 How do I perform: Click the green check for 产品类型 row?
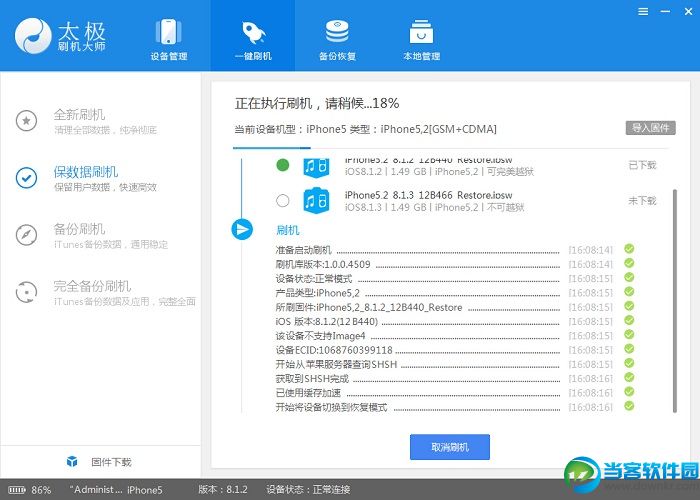(629, 292)
